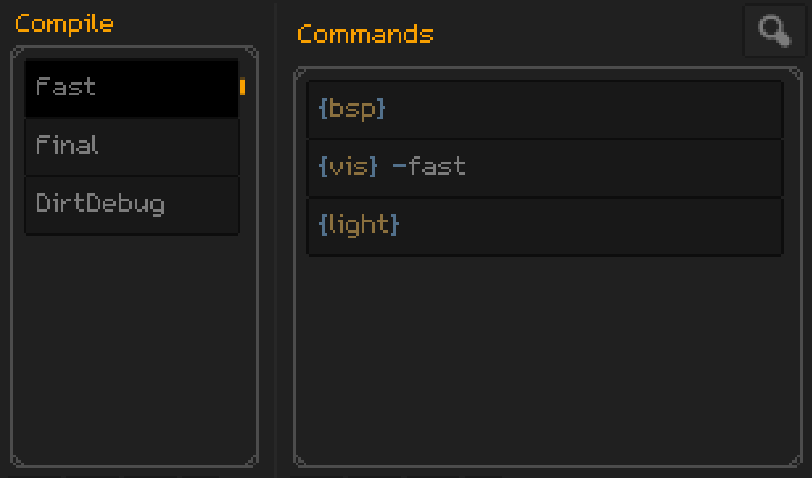
Task: Click the divider between Compile and Commands
Action: pyautogui.click(x=276, y=239)
